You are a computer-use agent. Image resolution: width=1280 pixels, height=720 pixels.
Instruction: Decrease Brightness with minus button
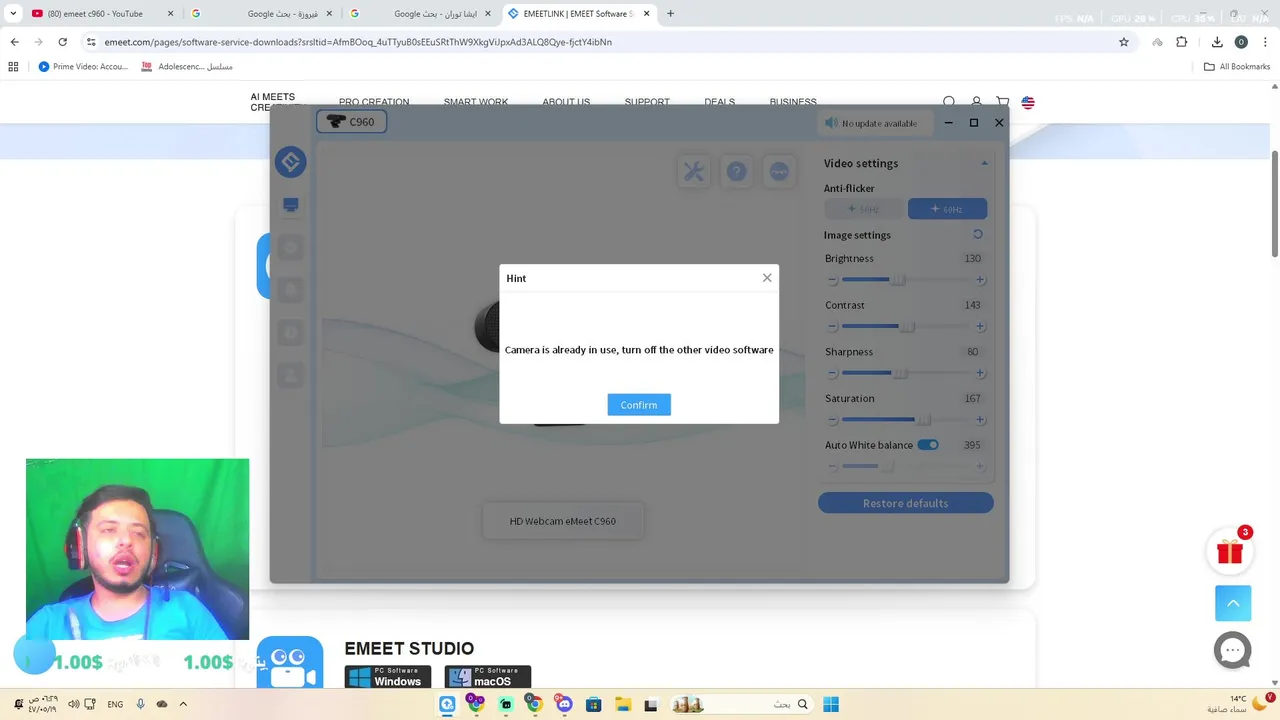pyautogui.click(x=832, y=280)
